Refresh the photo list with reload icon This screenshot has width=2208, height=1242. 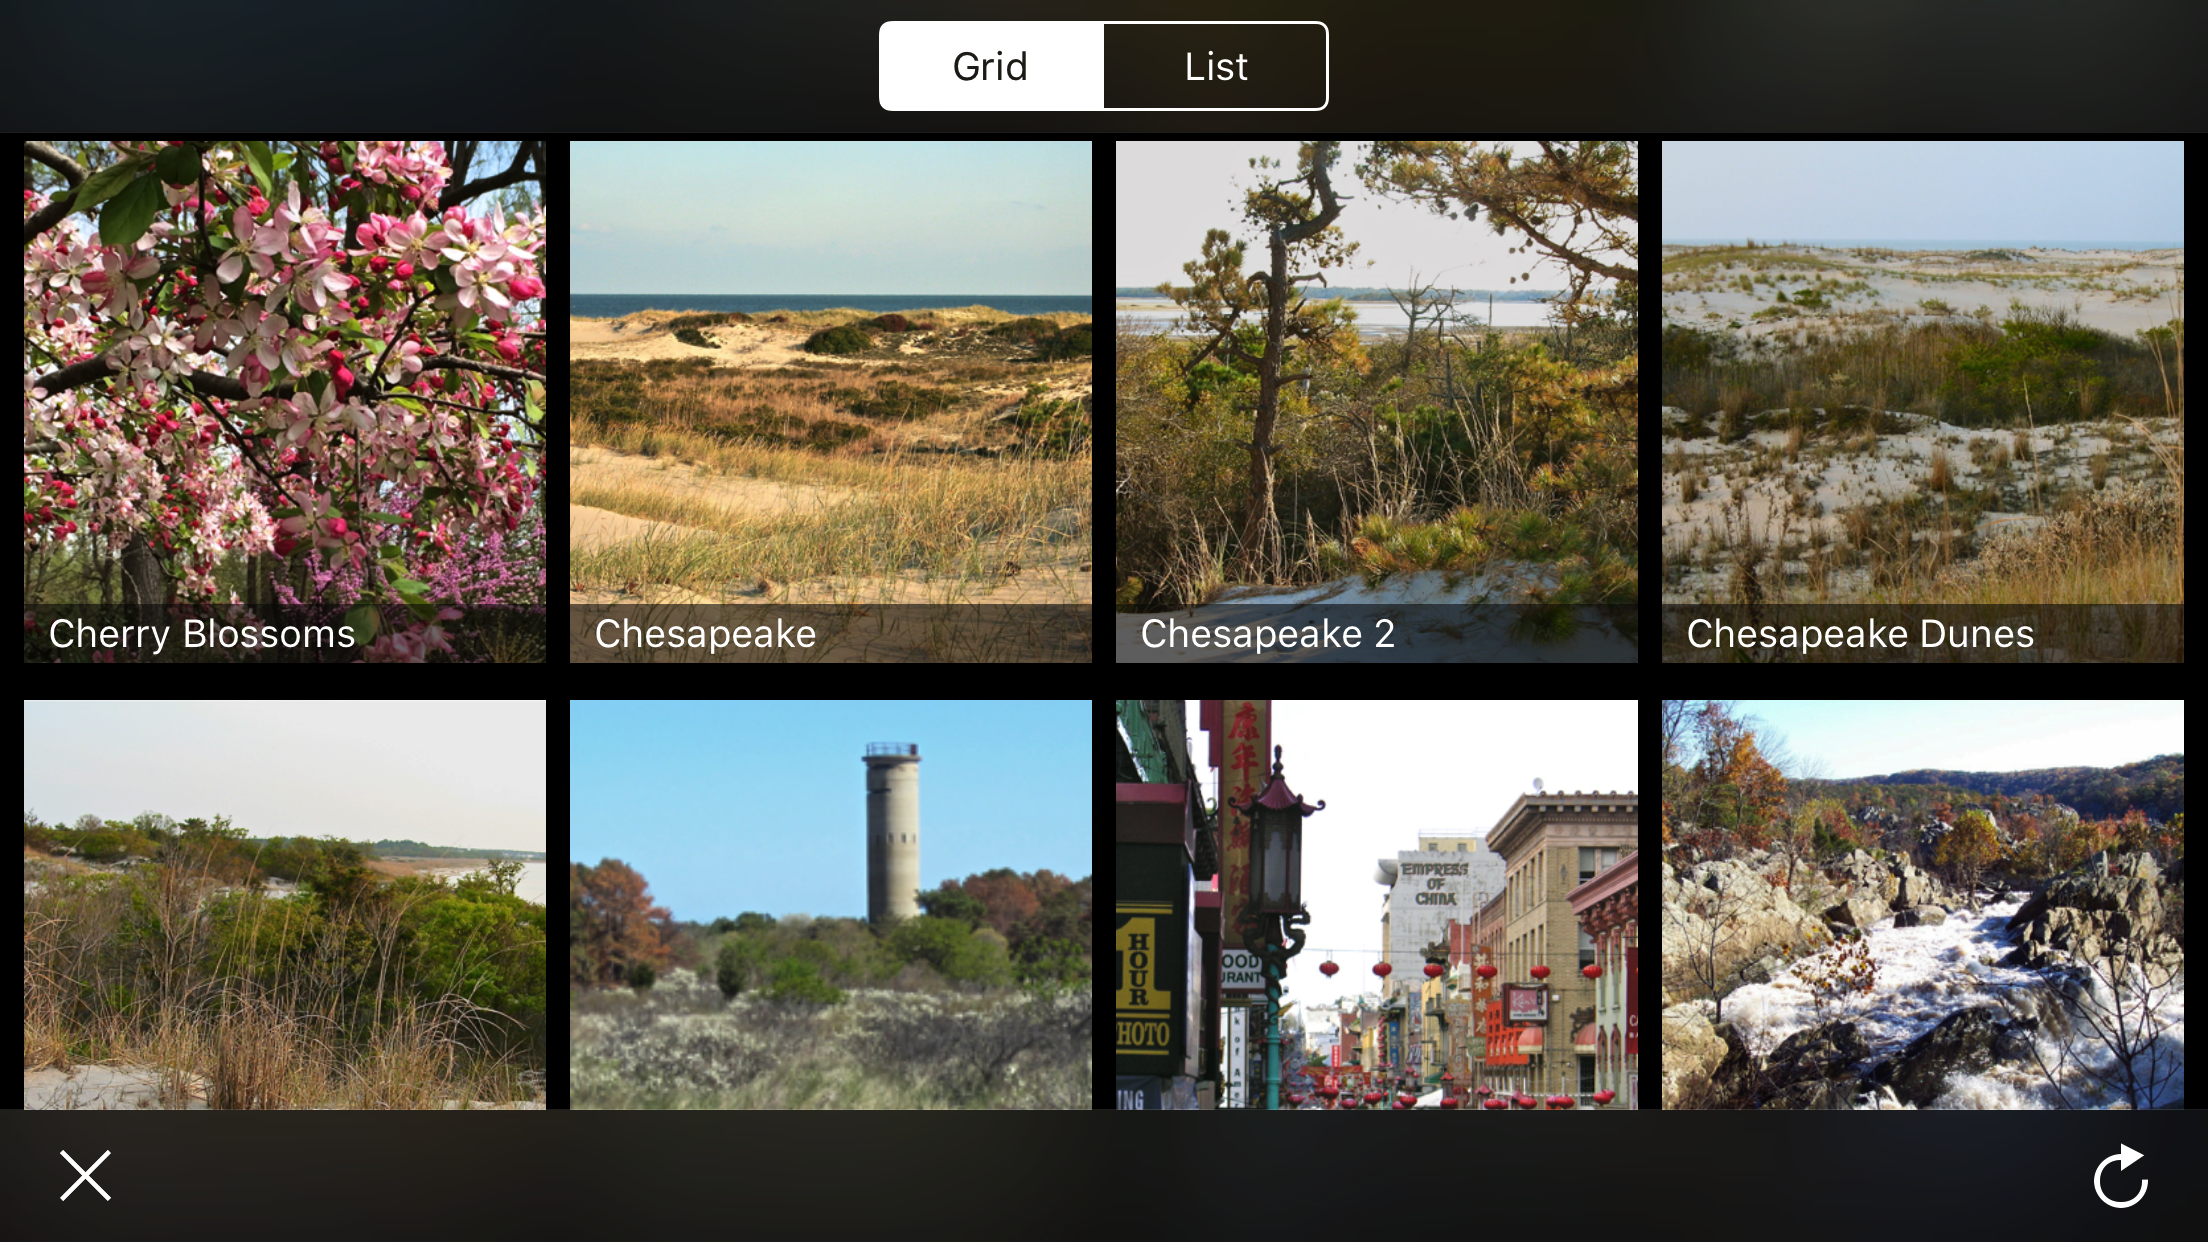tap(2121, 1176)
